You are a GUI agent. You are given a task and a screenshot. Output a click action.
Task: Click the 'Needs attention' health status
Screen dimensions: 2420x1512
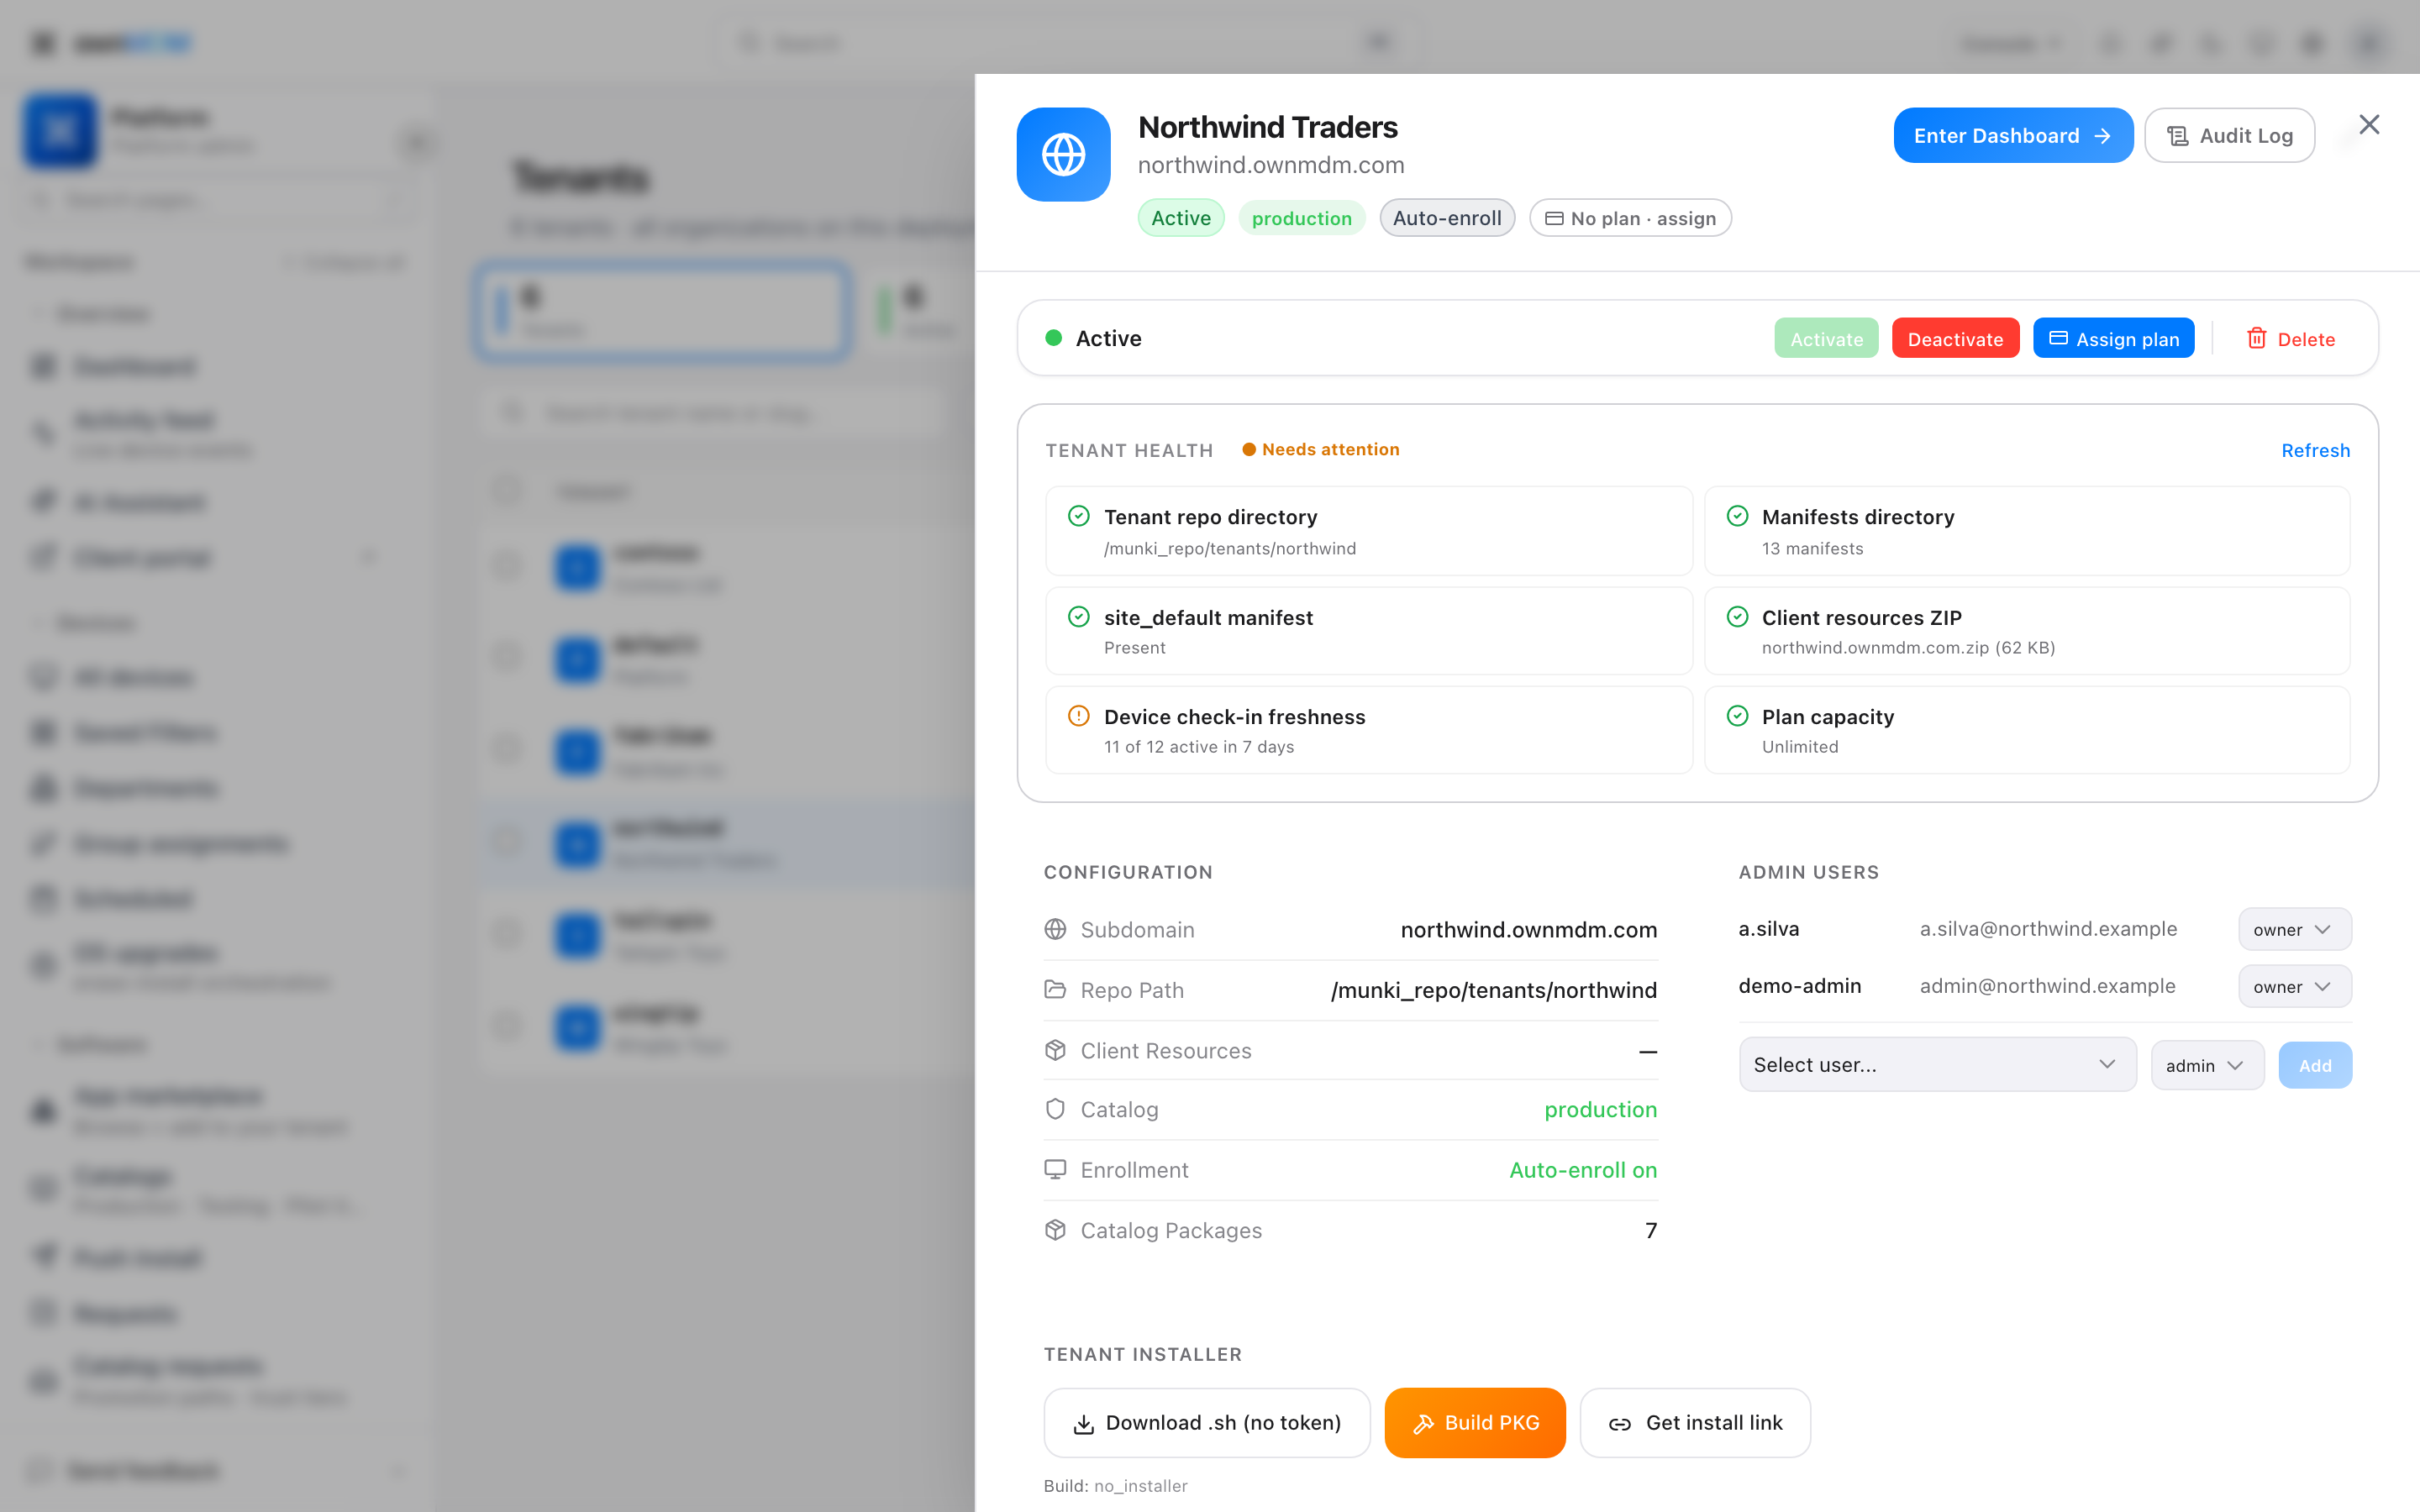(1321, 450)
